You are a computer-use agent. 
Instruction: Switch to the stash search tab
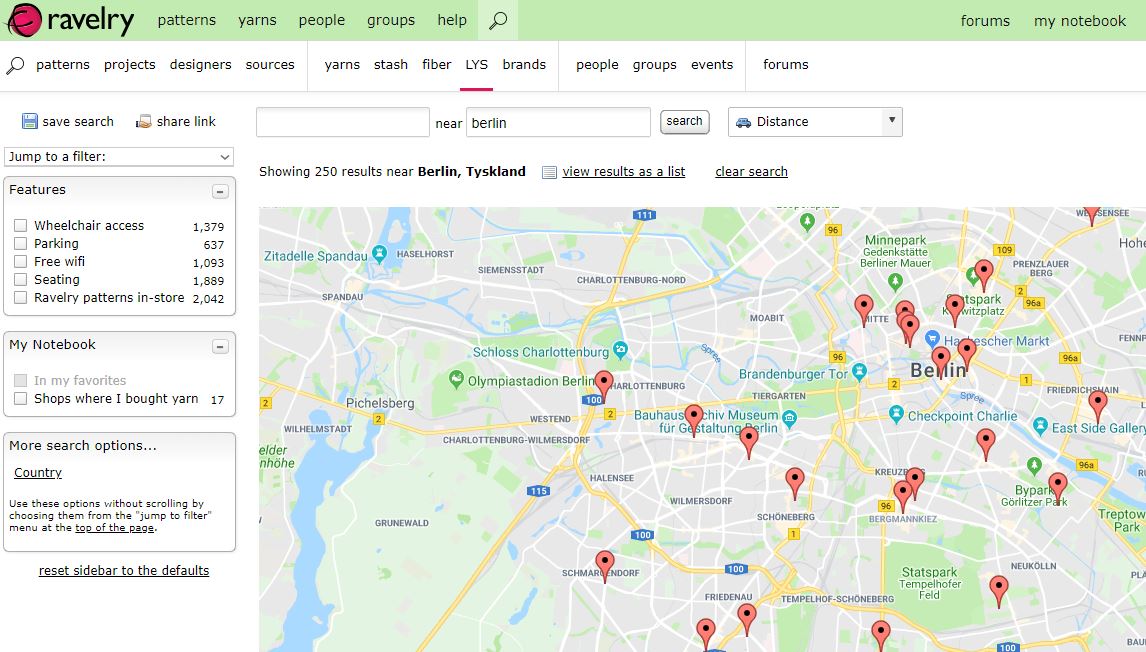[x=391, y=65]
